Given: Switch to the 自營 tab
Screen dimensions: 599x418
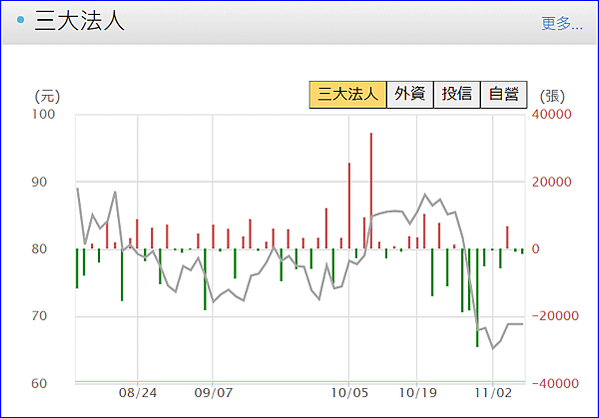Looking at the screenshot, I should tap(504, 94).
